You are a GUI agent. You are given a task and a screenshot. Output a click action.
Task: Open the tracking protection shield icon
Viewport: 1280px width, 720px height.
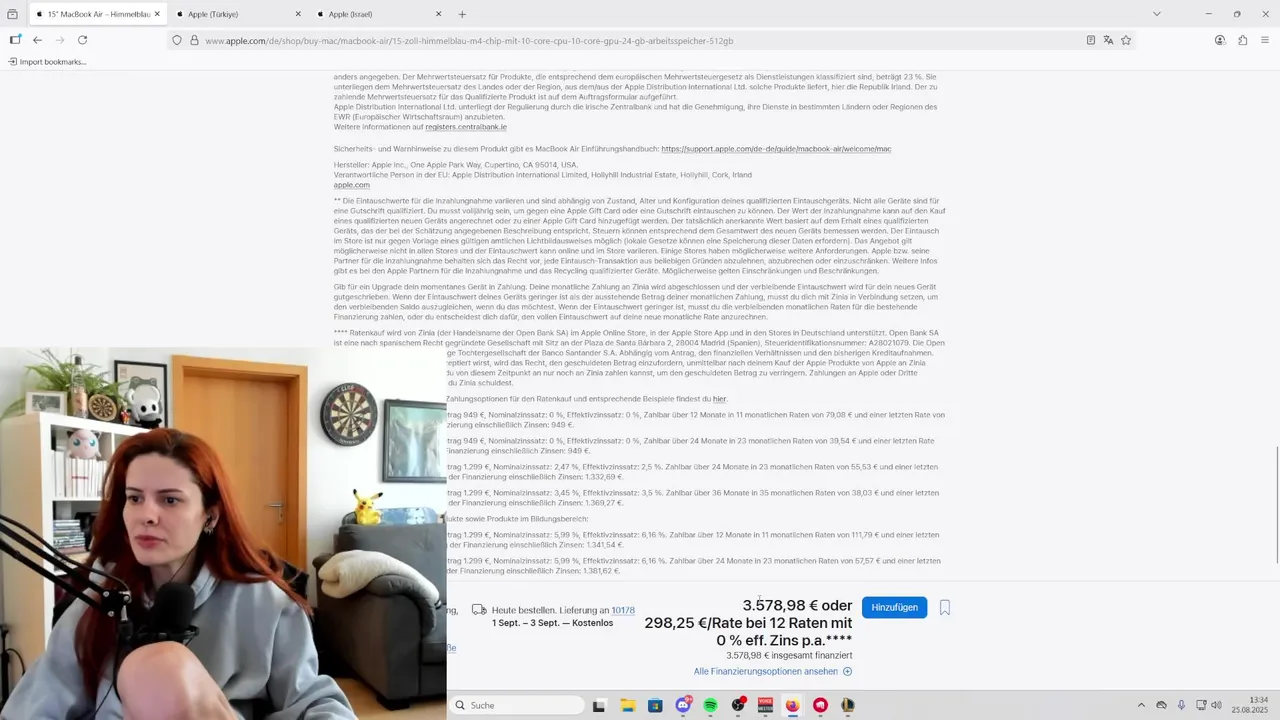(x=177, y=40)
